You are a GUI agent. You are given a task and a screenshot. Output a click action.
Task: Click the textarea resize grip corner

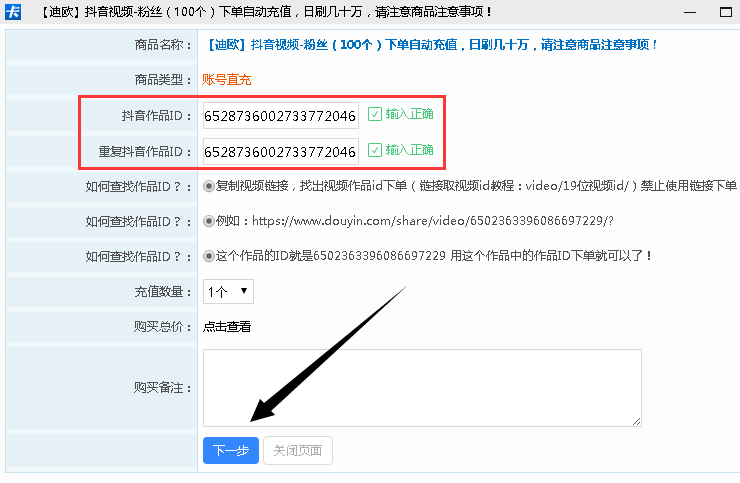pos(636,422)
